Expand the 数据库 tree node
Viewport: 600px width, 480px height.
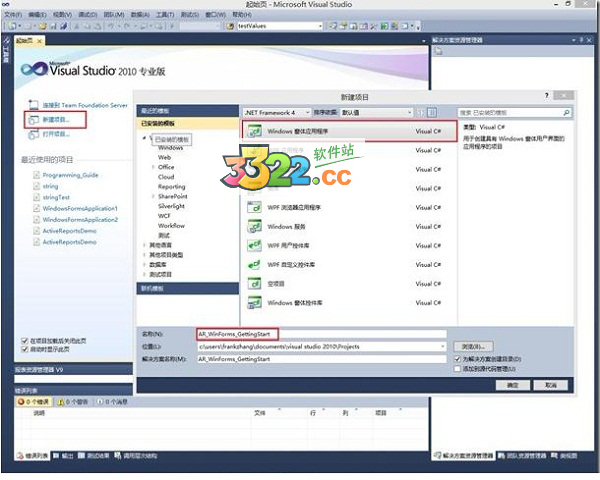coord(144,264)
